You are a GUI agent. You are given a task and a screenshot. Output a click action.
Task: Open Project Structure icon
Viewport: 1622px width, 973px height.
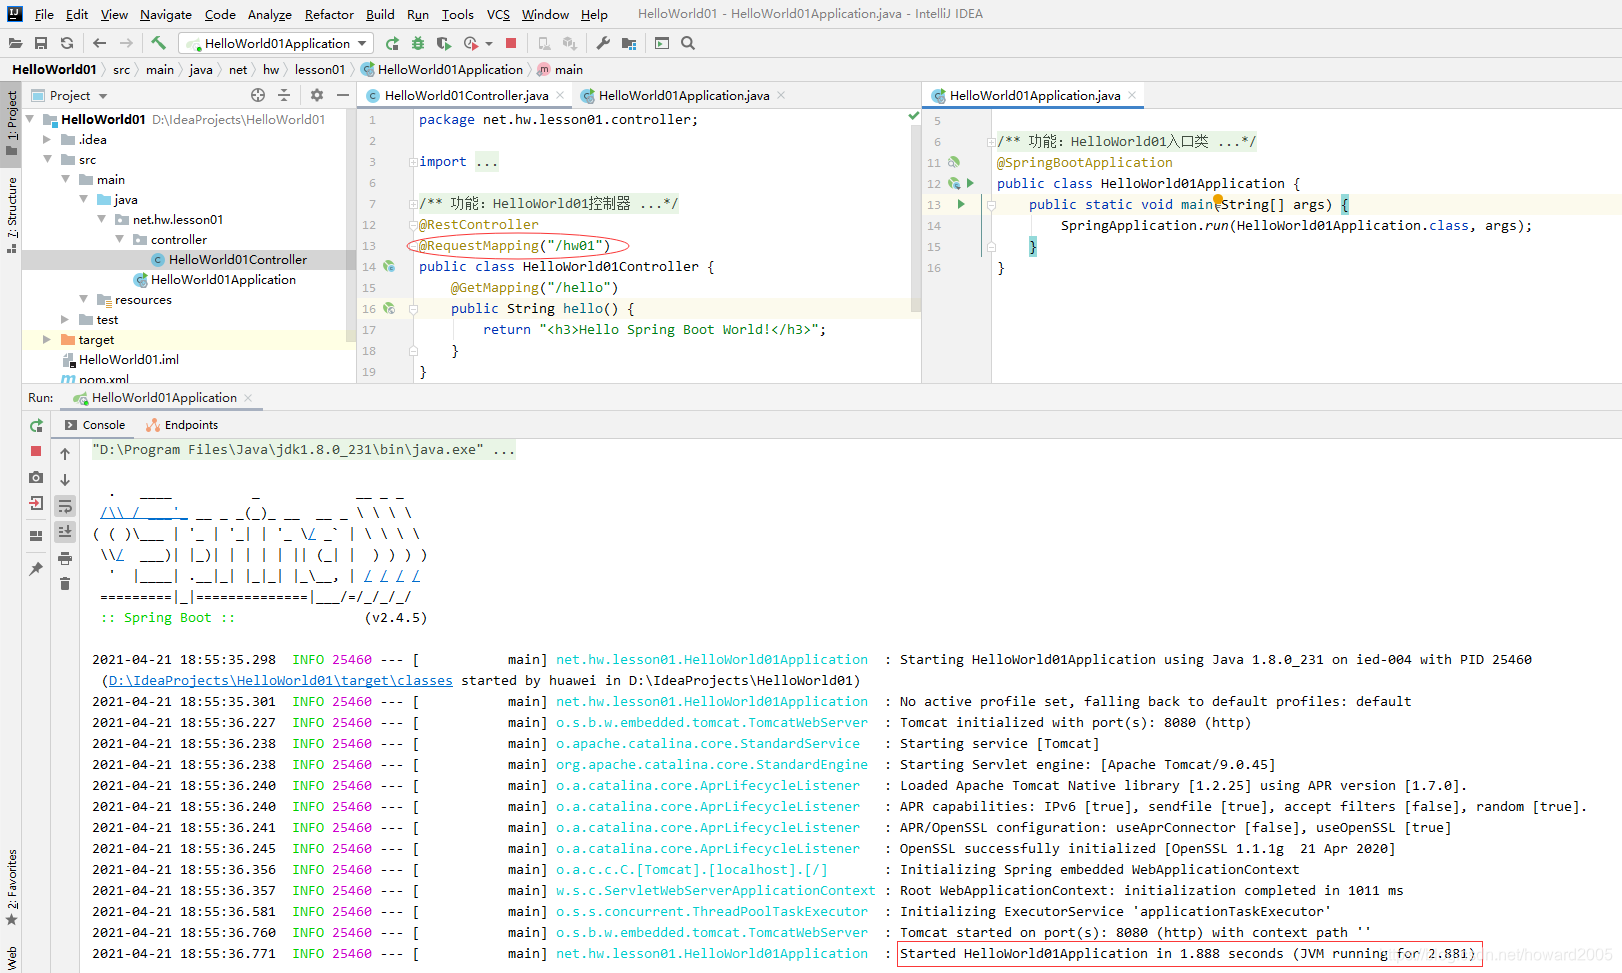(629, 43)
